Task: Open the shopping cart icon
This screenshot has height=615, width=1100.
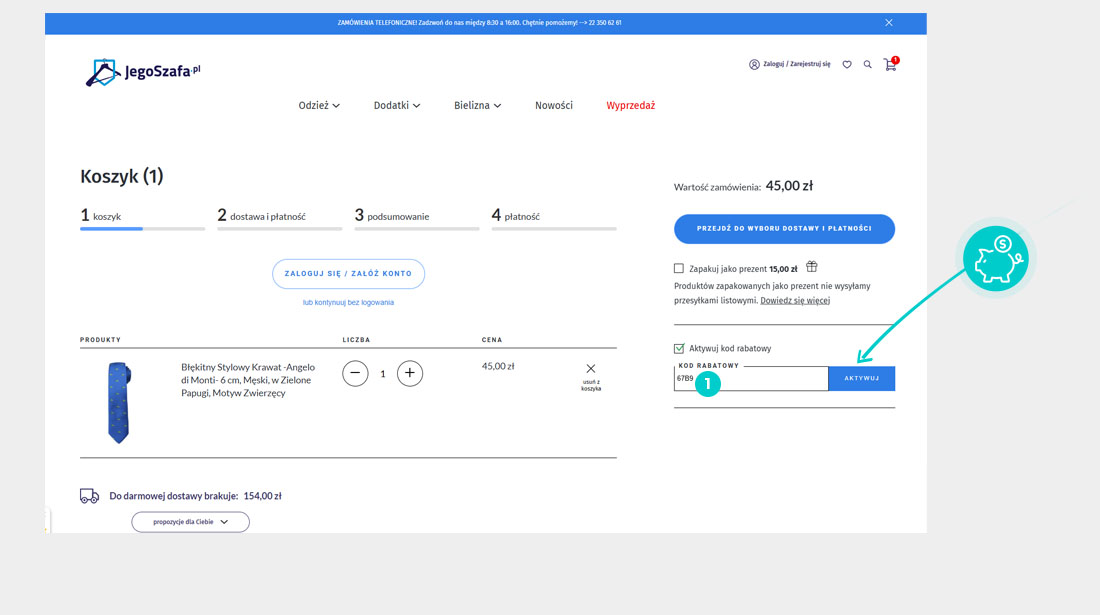Action: point(890,64)
